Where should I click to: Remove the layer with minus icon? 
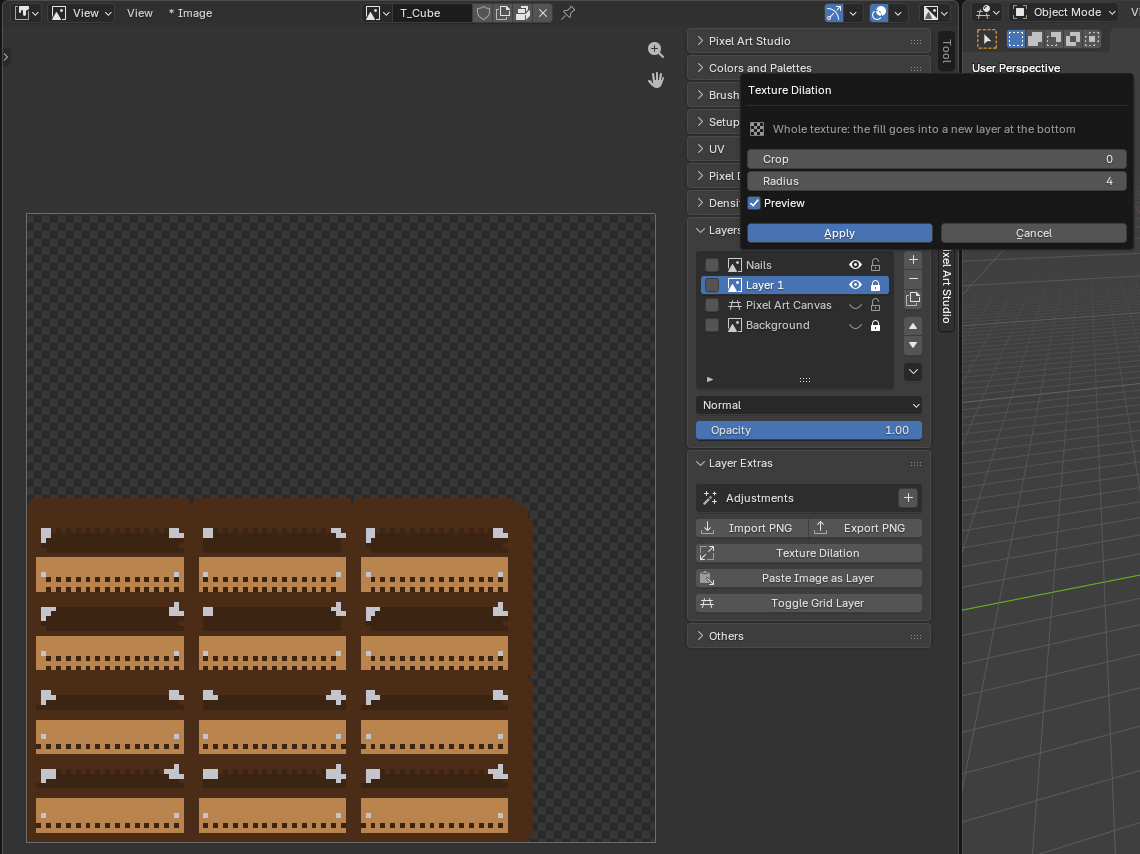(913, 279)
